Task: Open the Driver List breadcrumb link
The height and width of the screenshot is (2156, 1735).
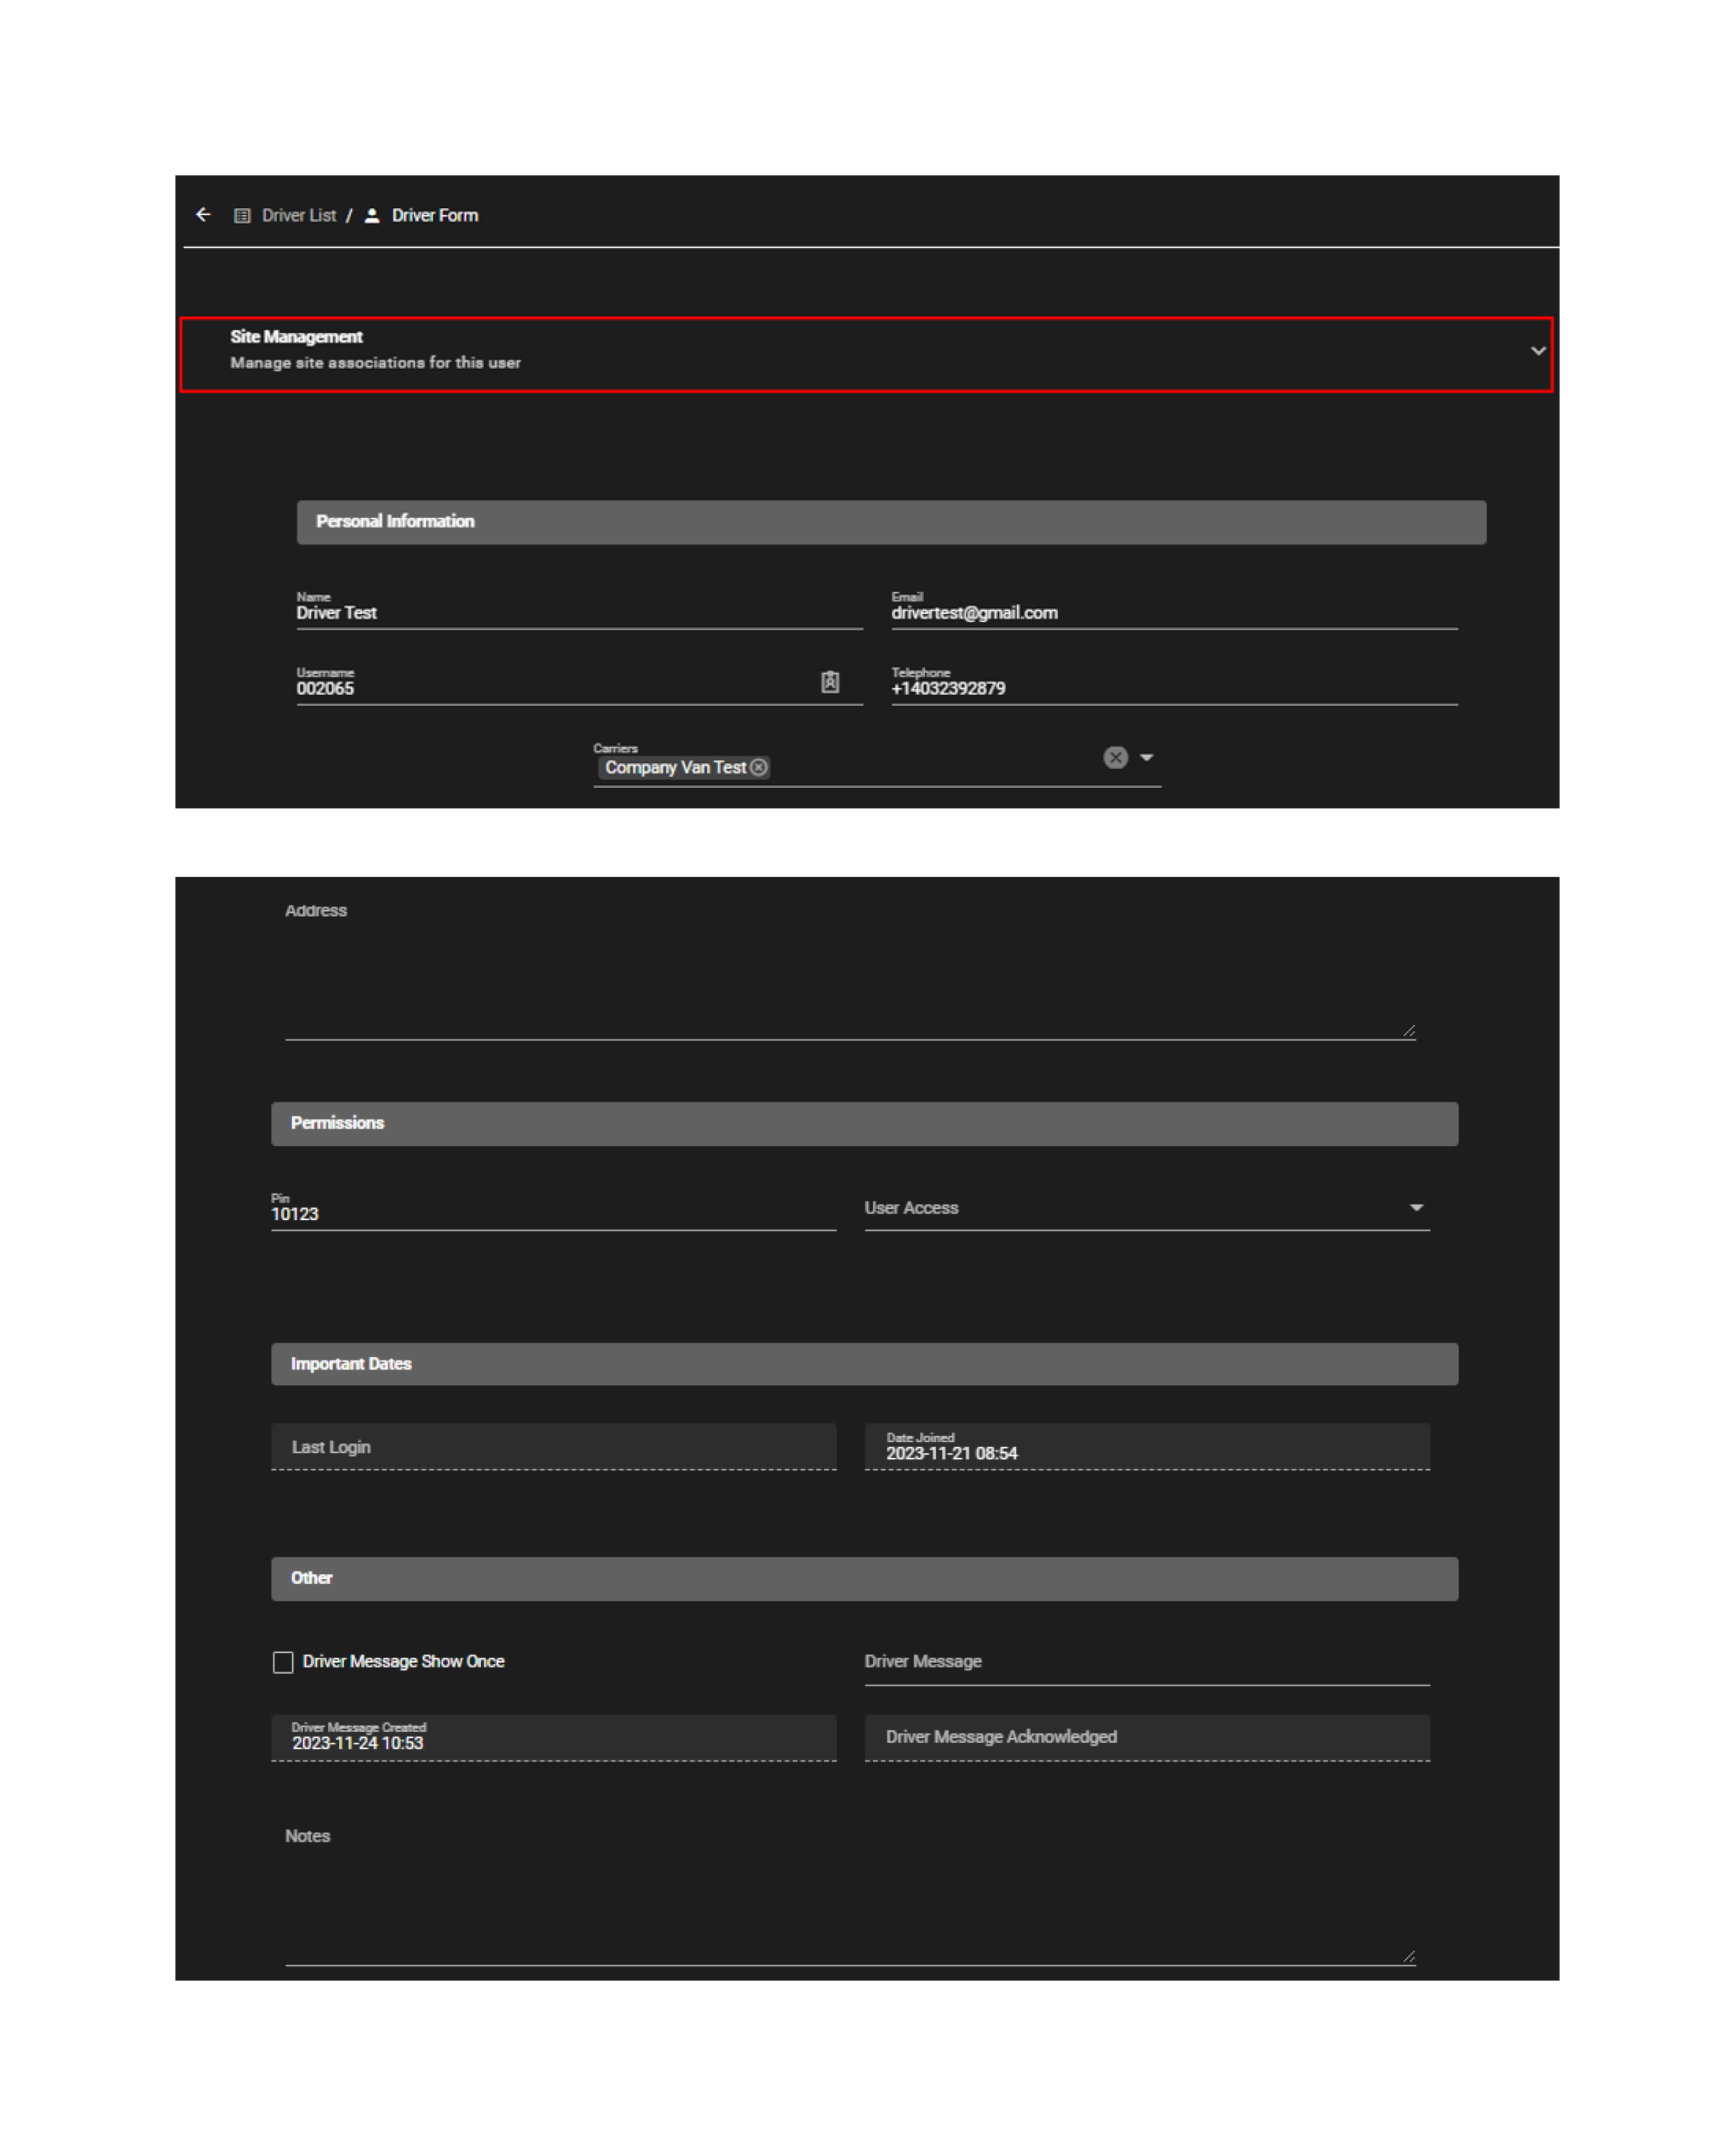Action: coord(299,216)
